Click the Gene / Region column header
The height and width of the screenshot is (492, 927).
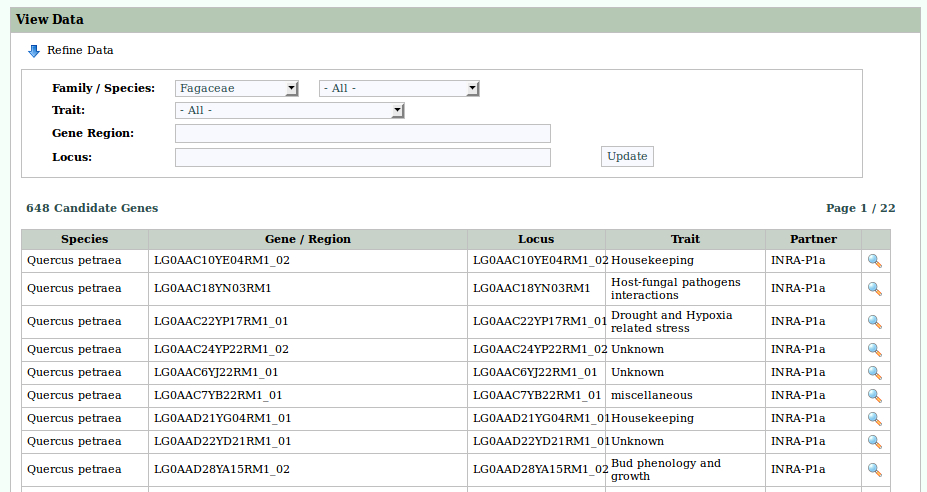(x=308, y=239)
